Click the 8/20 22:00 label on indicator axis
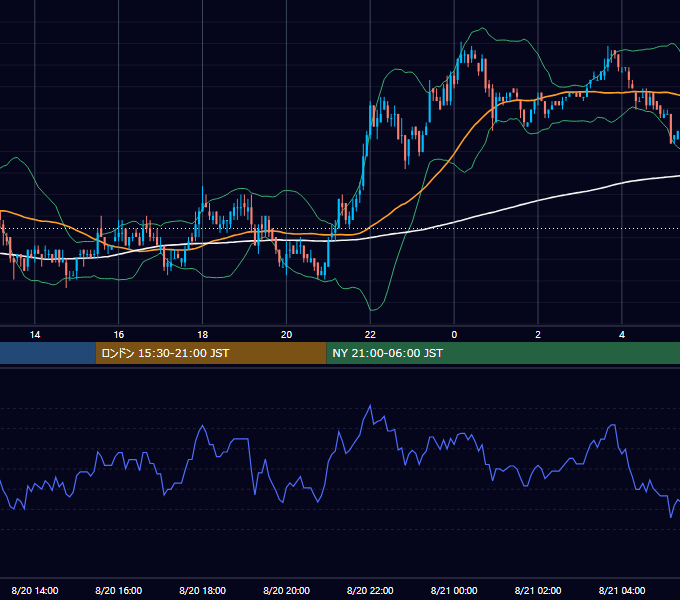Screen dimensions: 680x600 click(x=370, y=590)
